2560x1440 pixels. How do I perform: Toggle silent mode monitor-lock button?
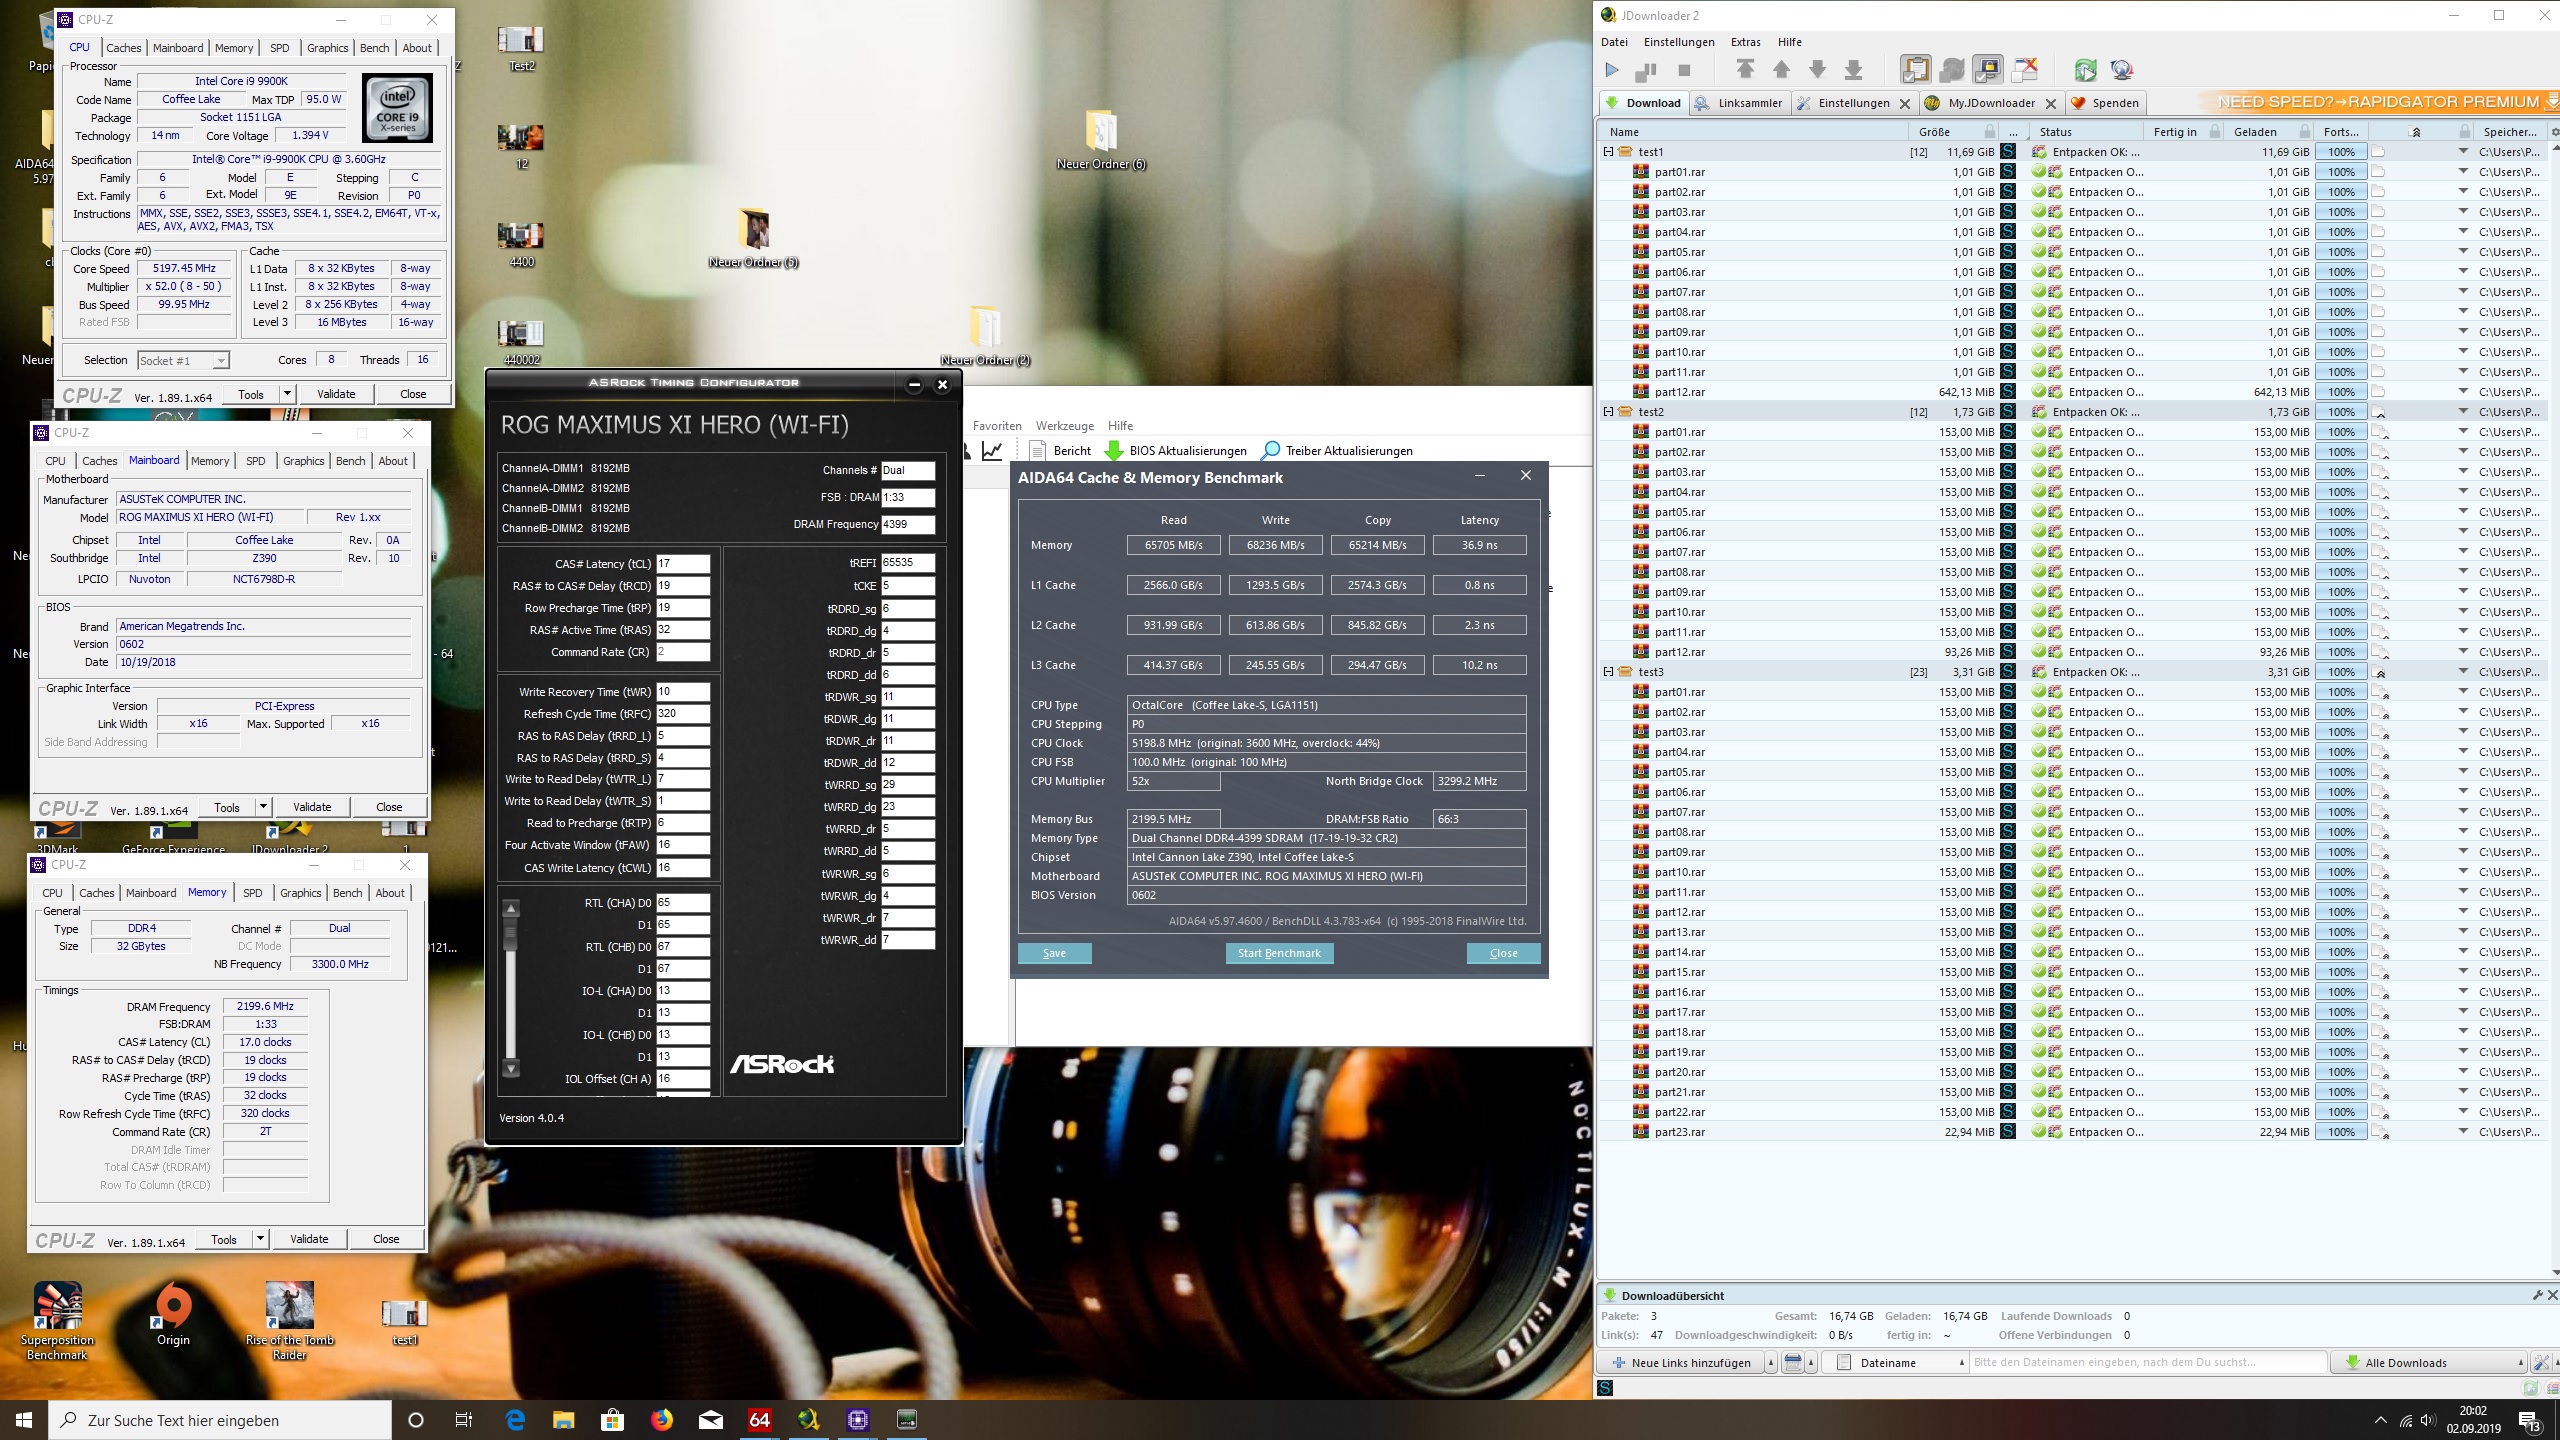1988,69
